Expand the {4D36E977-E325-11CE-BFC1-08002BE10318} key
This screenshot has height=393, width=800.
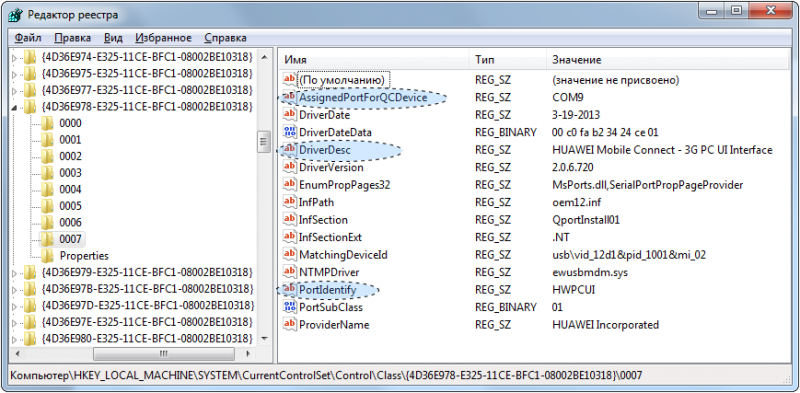(x=14, y=90)
